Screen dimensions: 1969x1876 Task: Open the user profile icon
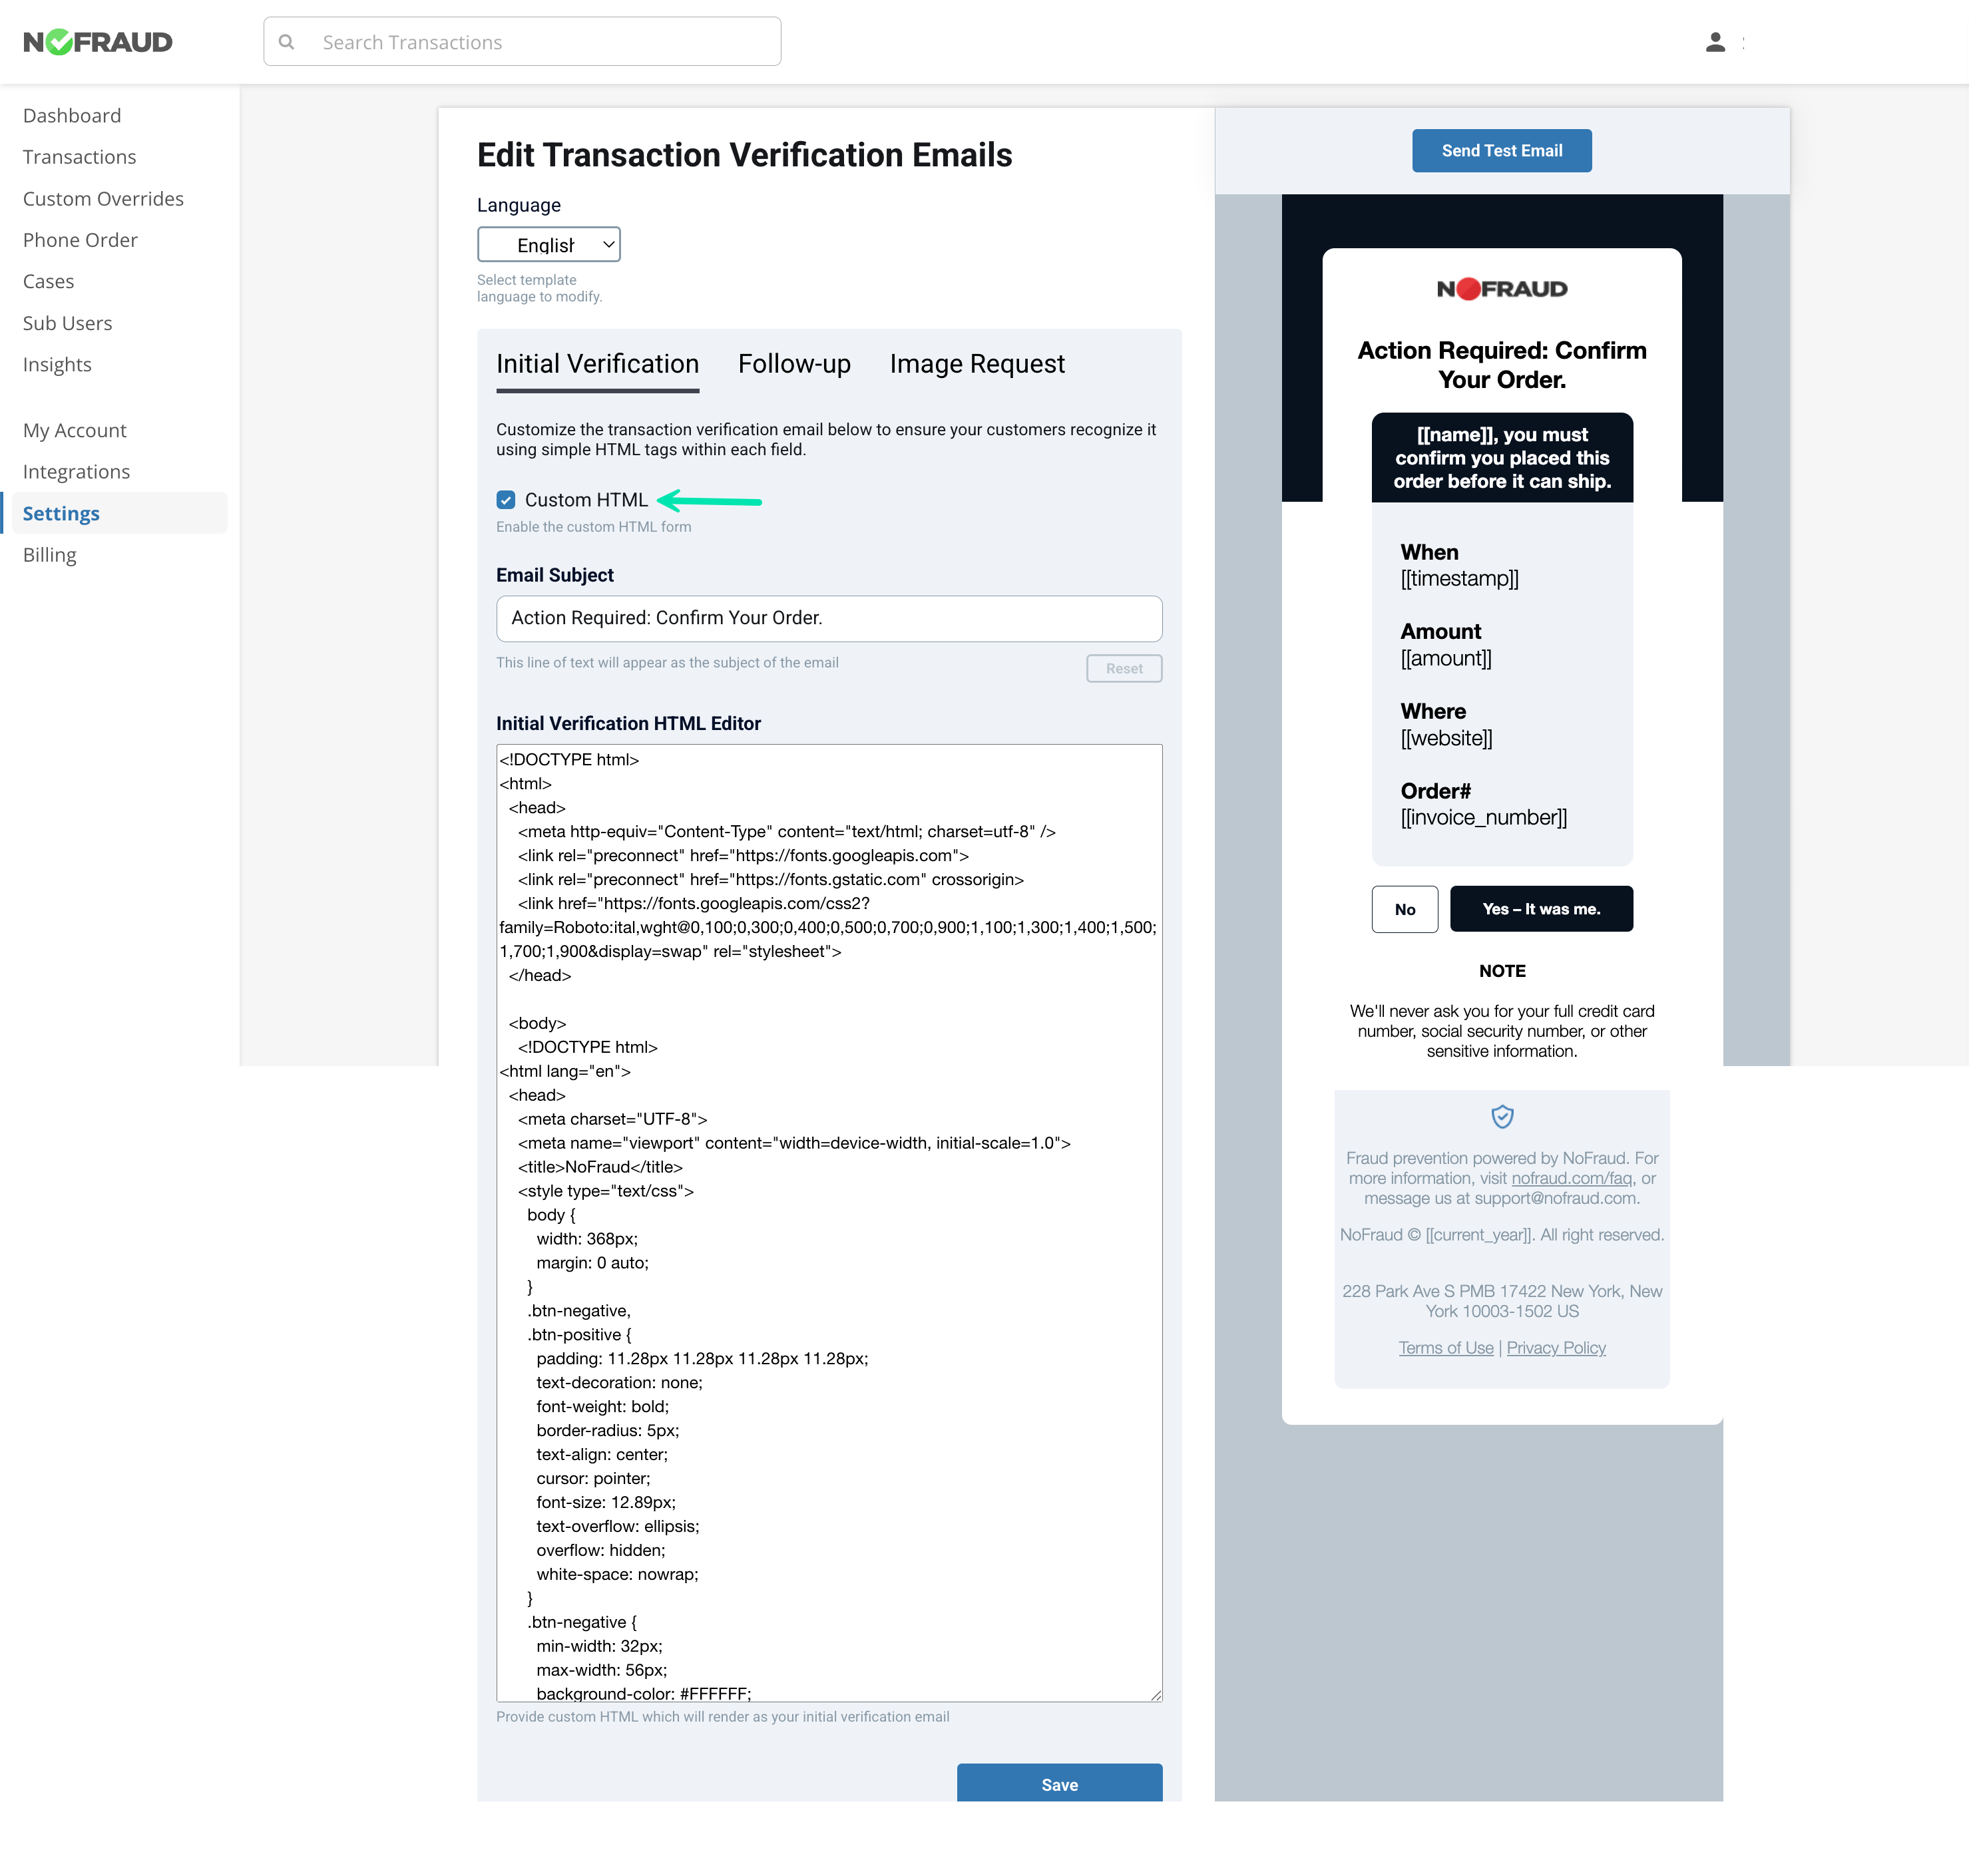(x=1715, y=42)
